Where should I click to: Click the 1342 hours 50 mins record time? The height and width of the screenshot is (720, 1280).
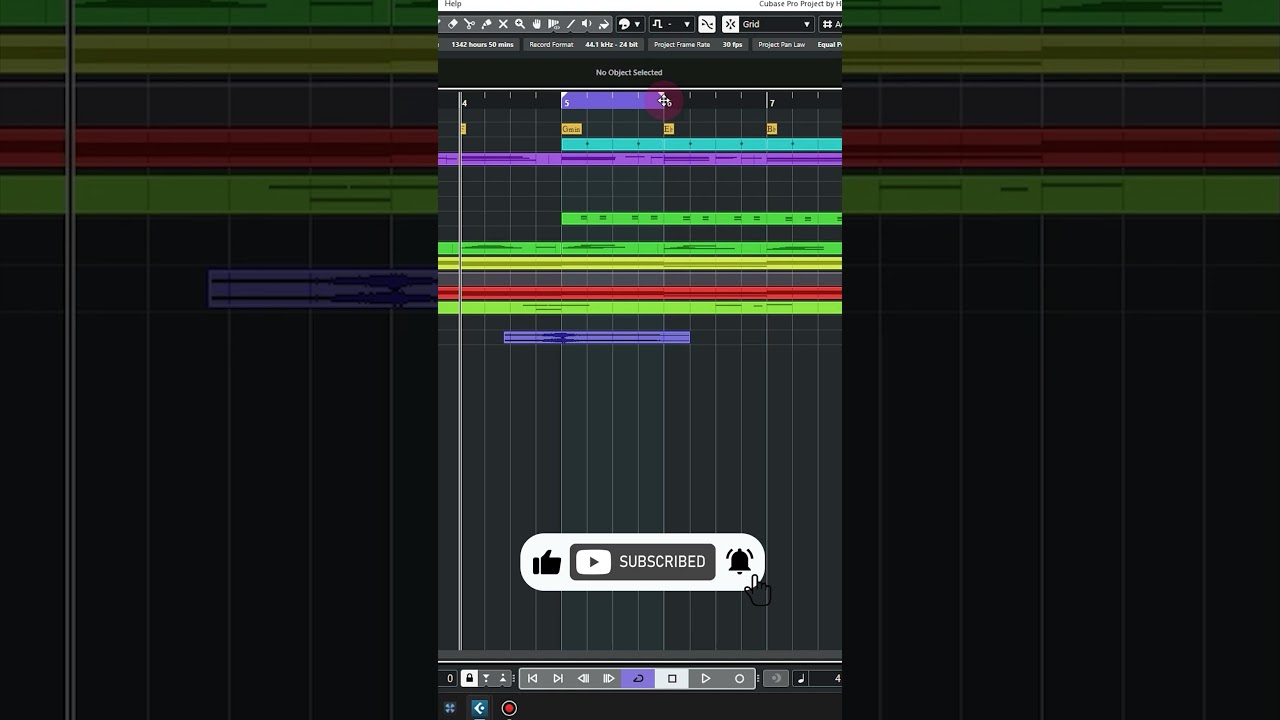pos(482,45)
